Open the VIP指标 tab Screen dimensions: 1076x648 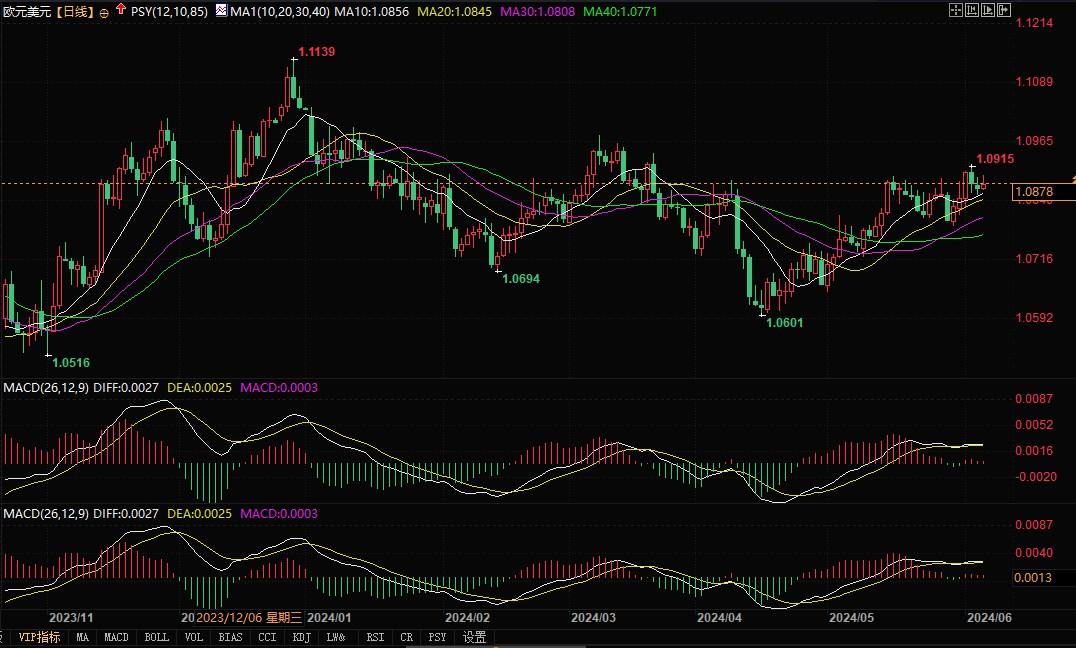(x=39, y=637)
